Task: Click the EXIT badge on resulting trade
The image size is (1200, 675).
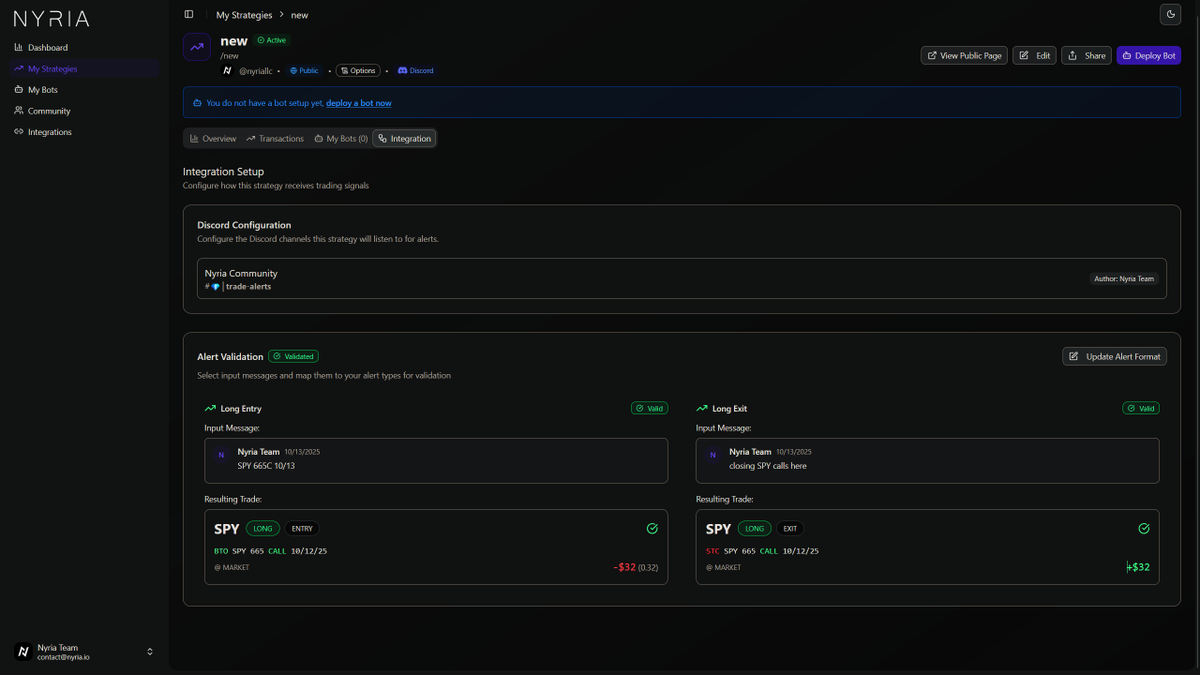Action: [790, 529]
